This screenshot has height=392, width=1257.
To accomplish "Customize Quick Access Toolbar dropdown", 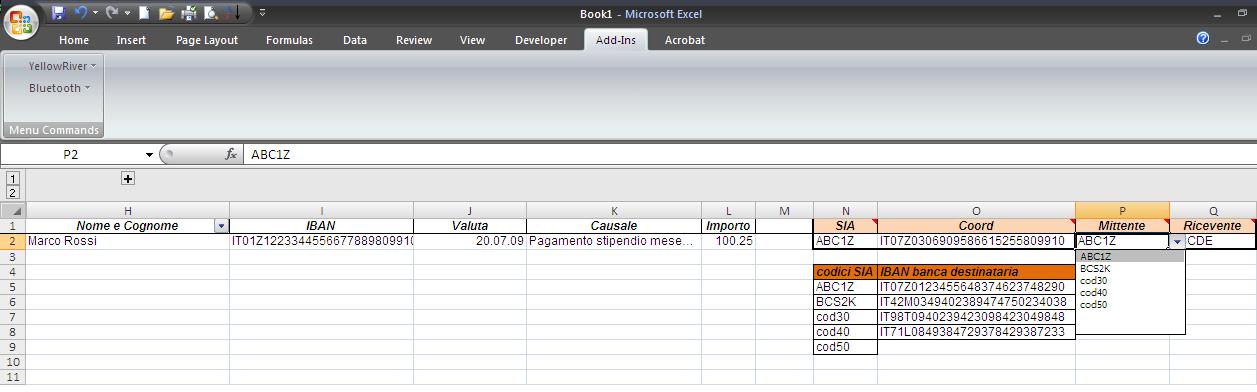I will pyautogui.click(x=262, y=13).
